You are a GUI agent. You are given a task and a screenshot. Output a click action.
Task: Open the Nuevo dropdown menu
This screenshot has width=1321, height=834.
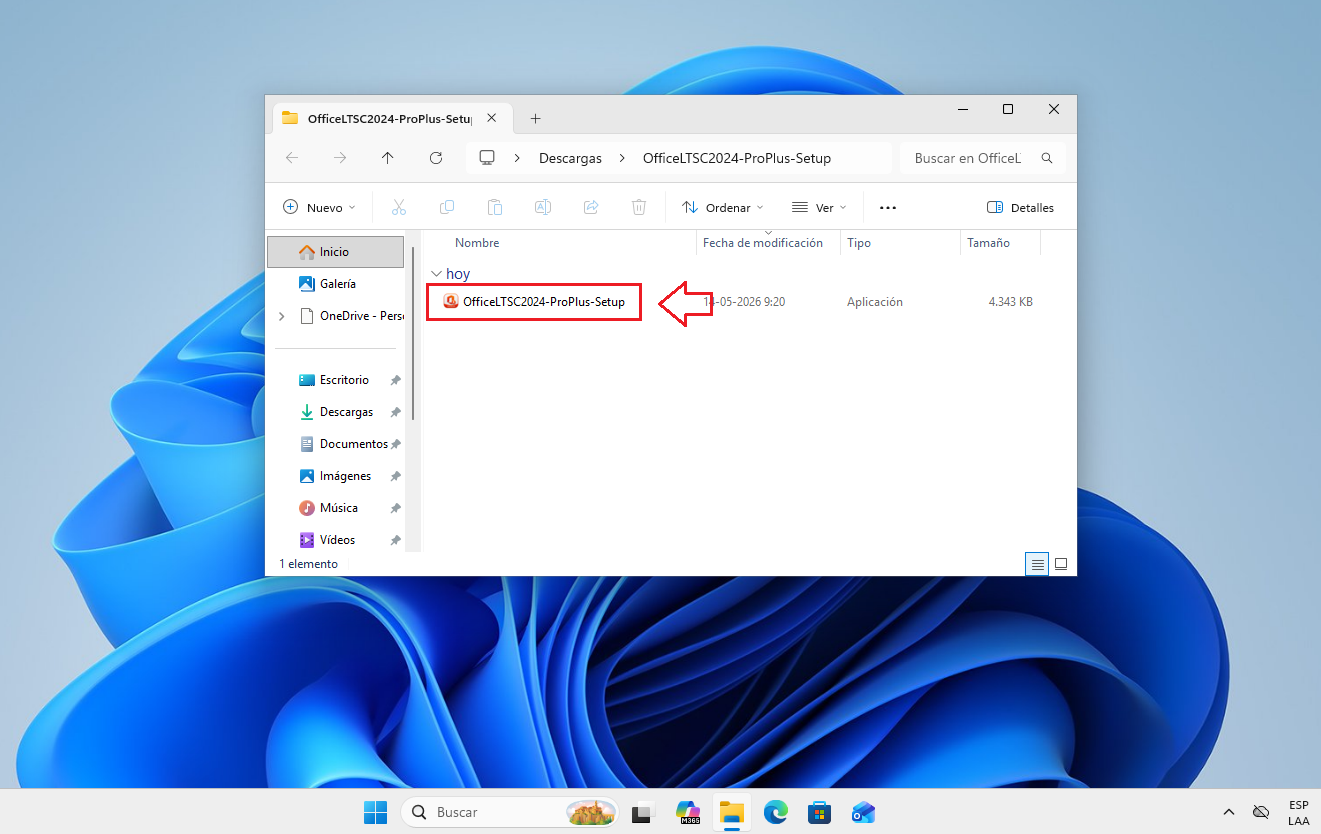tap(319, 207)
